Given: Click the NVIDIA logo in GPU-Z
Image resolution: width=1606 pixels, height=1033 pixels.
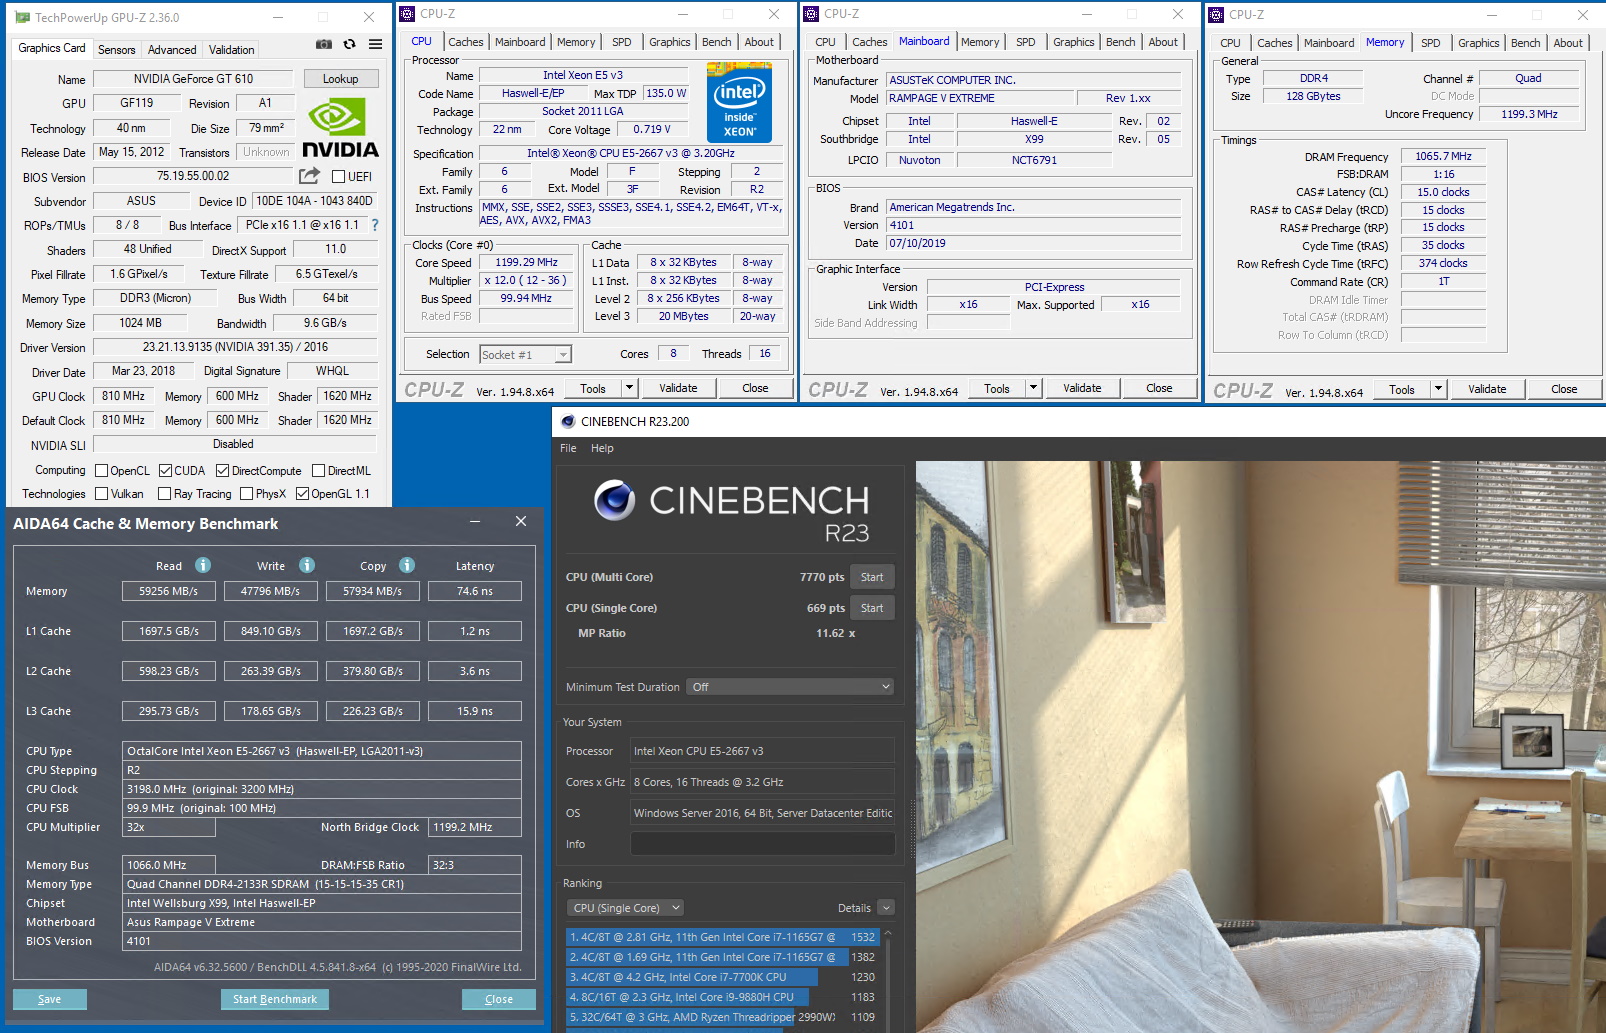Looking at the screenshot, I should 340,129.
